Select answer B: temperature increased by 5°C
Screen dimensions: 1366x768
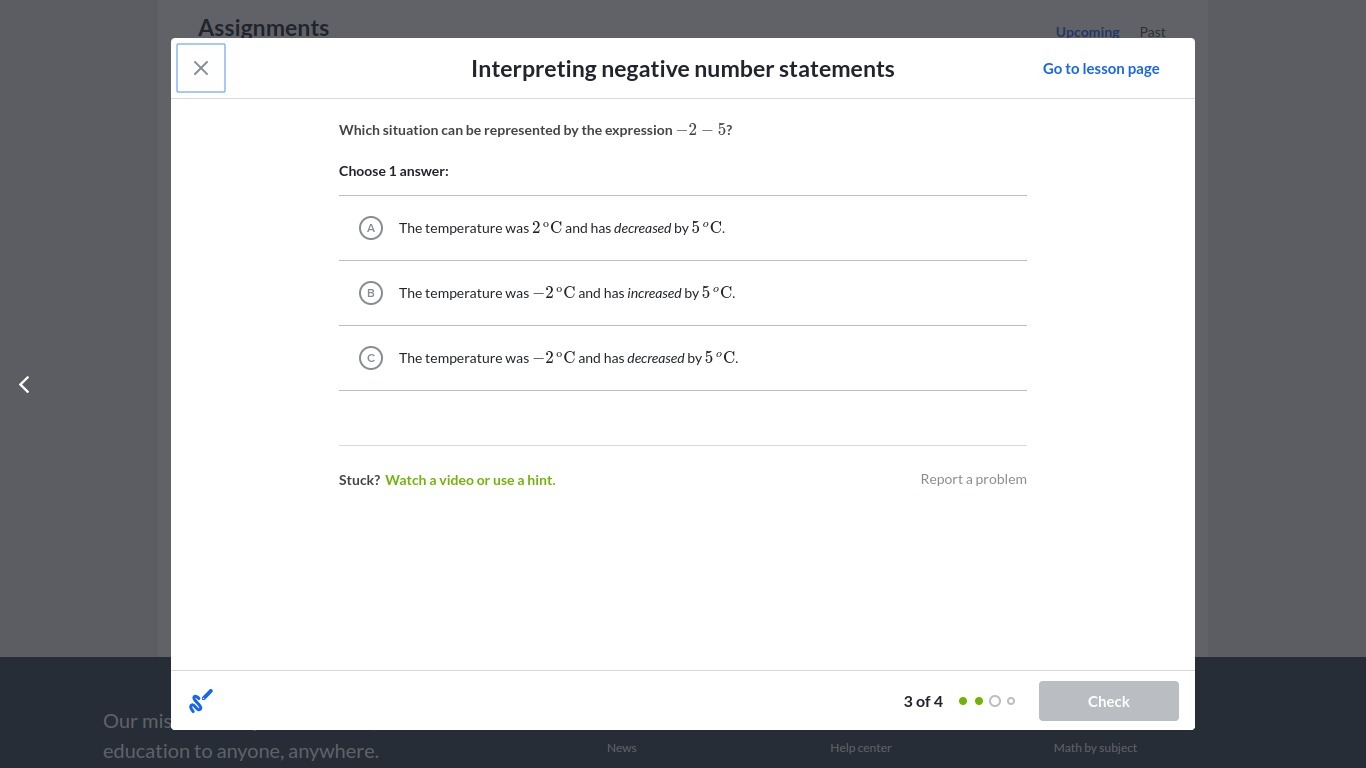[x=371, y=293]
